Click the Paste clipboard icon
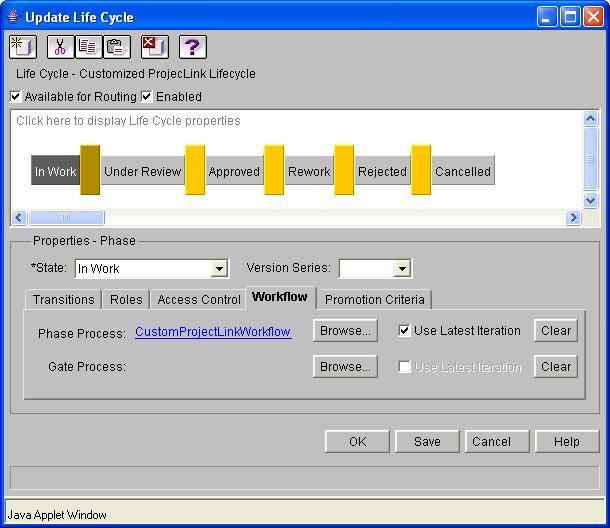The image size is (610, 528). [116, 47]
